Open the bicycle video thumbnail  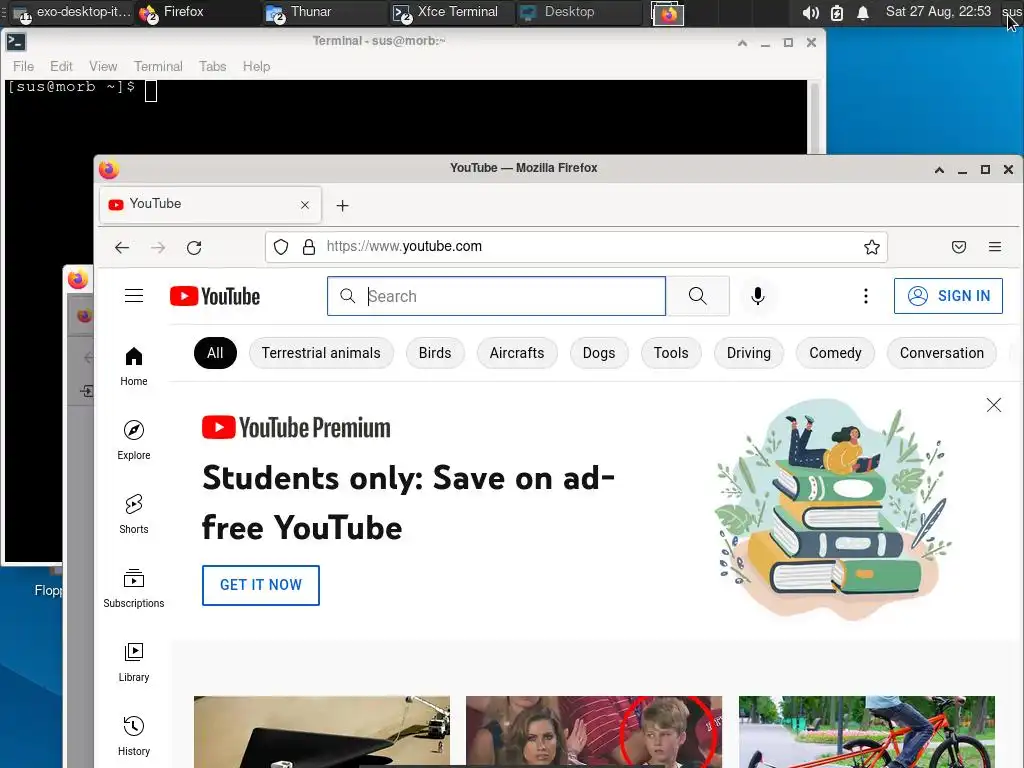pyautogui.click(x=867, y=731)
